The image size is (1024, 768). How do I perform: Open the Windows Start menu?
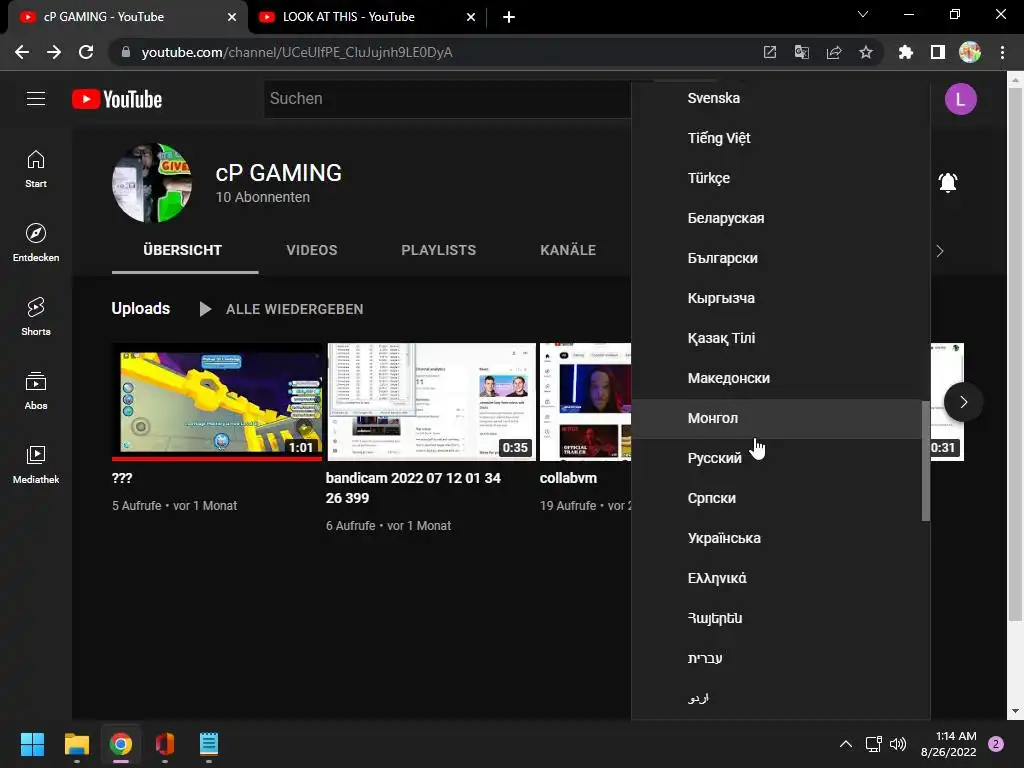click(32, 744)
